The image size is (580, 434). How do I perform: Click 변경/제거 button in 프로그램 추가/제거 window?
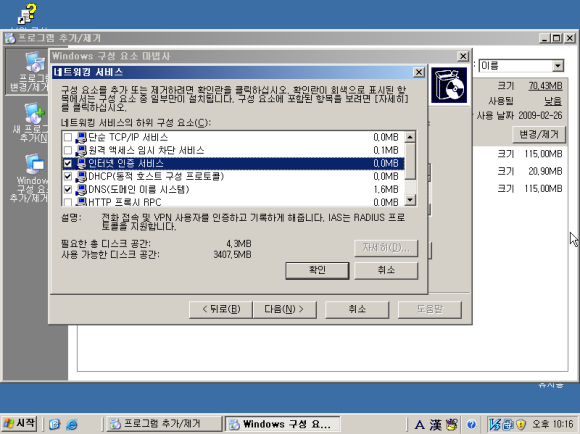539,135
